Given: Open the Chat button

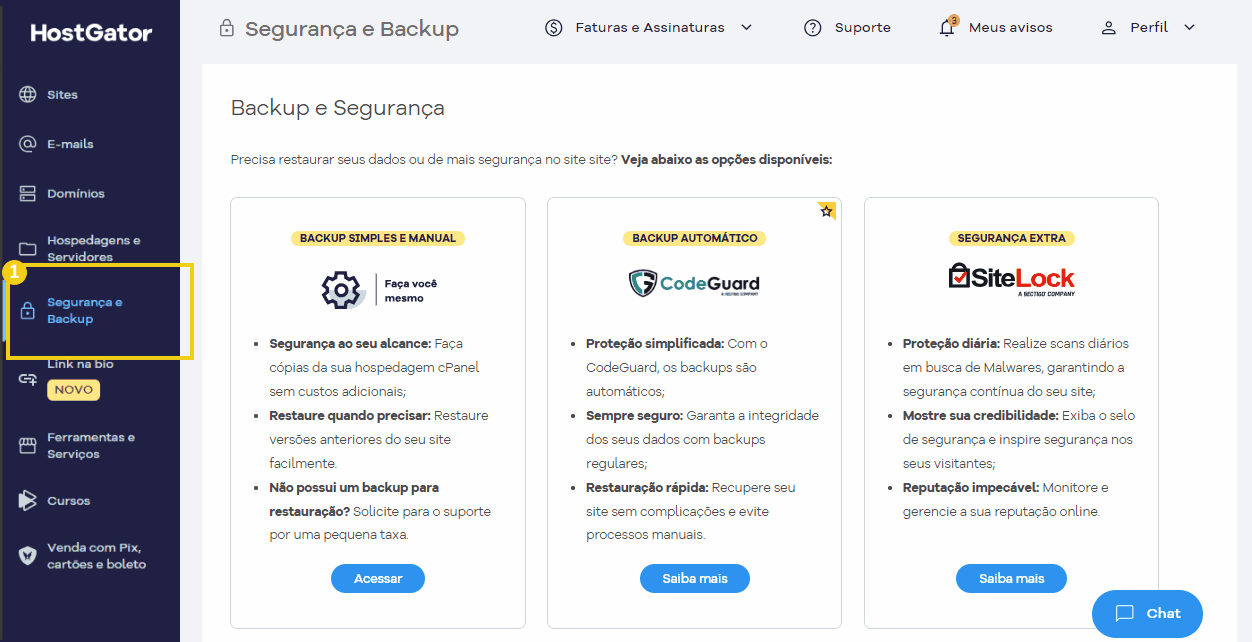Looking at the screenshot, I should point(1147,614).
